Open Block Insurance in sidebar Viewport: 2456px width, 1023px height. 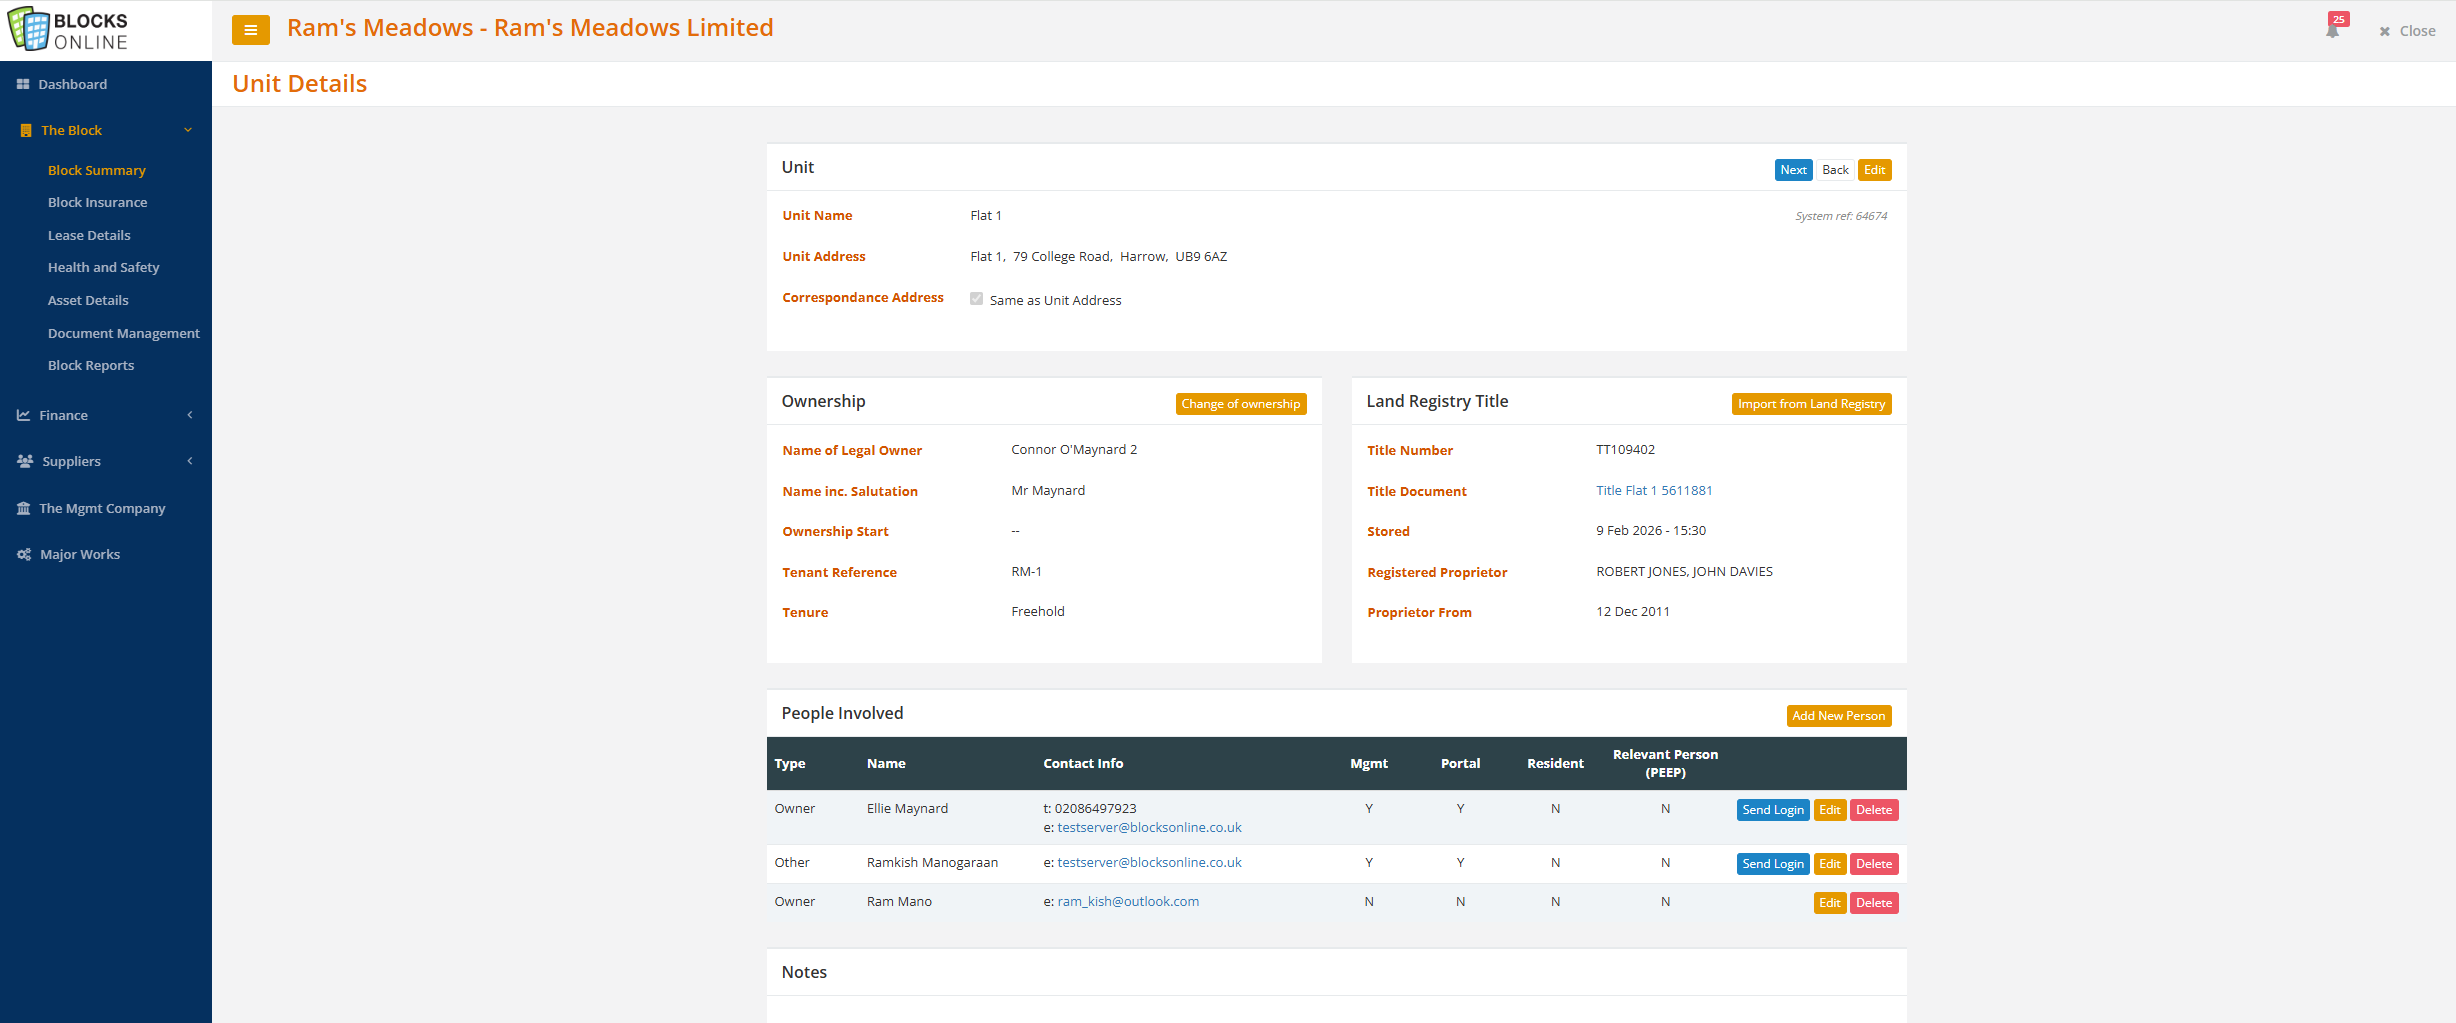[x=97, y=202]
